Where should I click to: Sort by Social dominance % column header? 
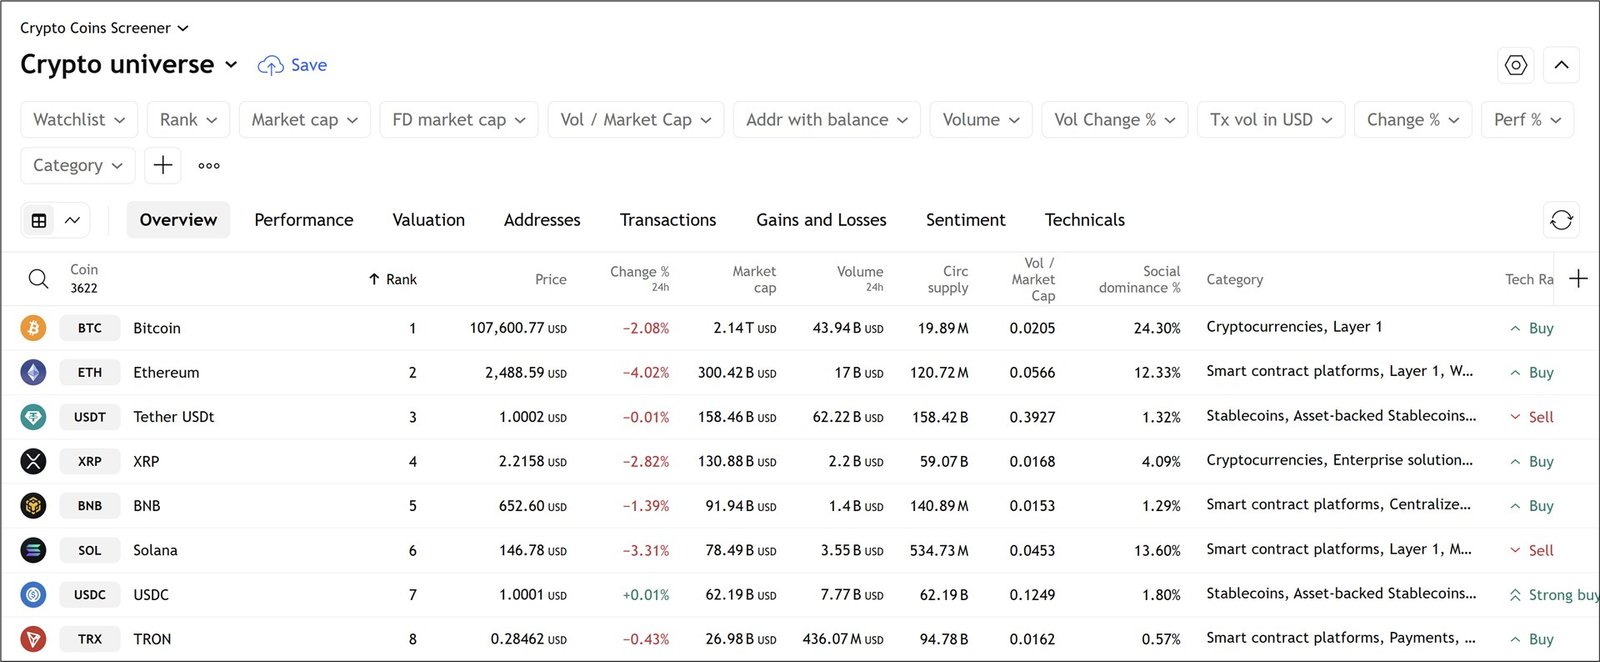pos(1140,279)
